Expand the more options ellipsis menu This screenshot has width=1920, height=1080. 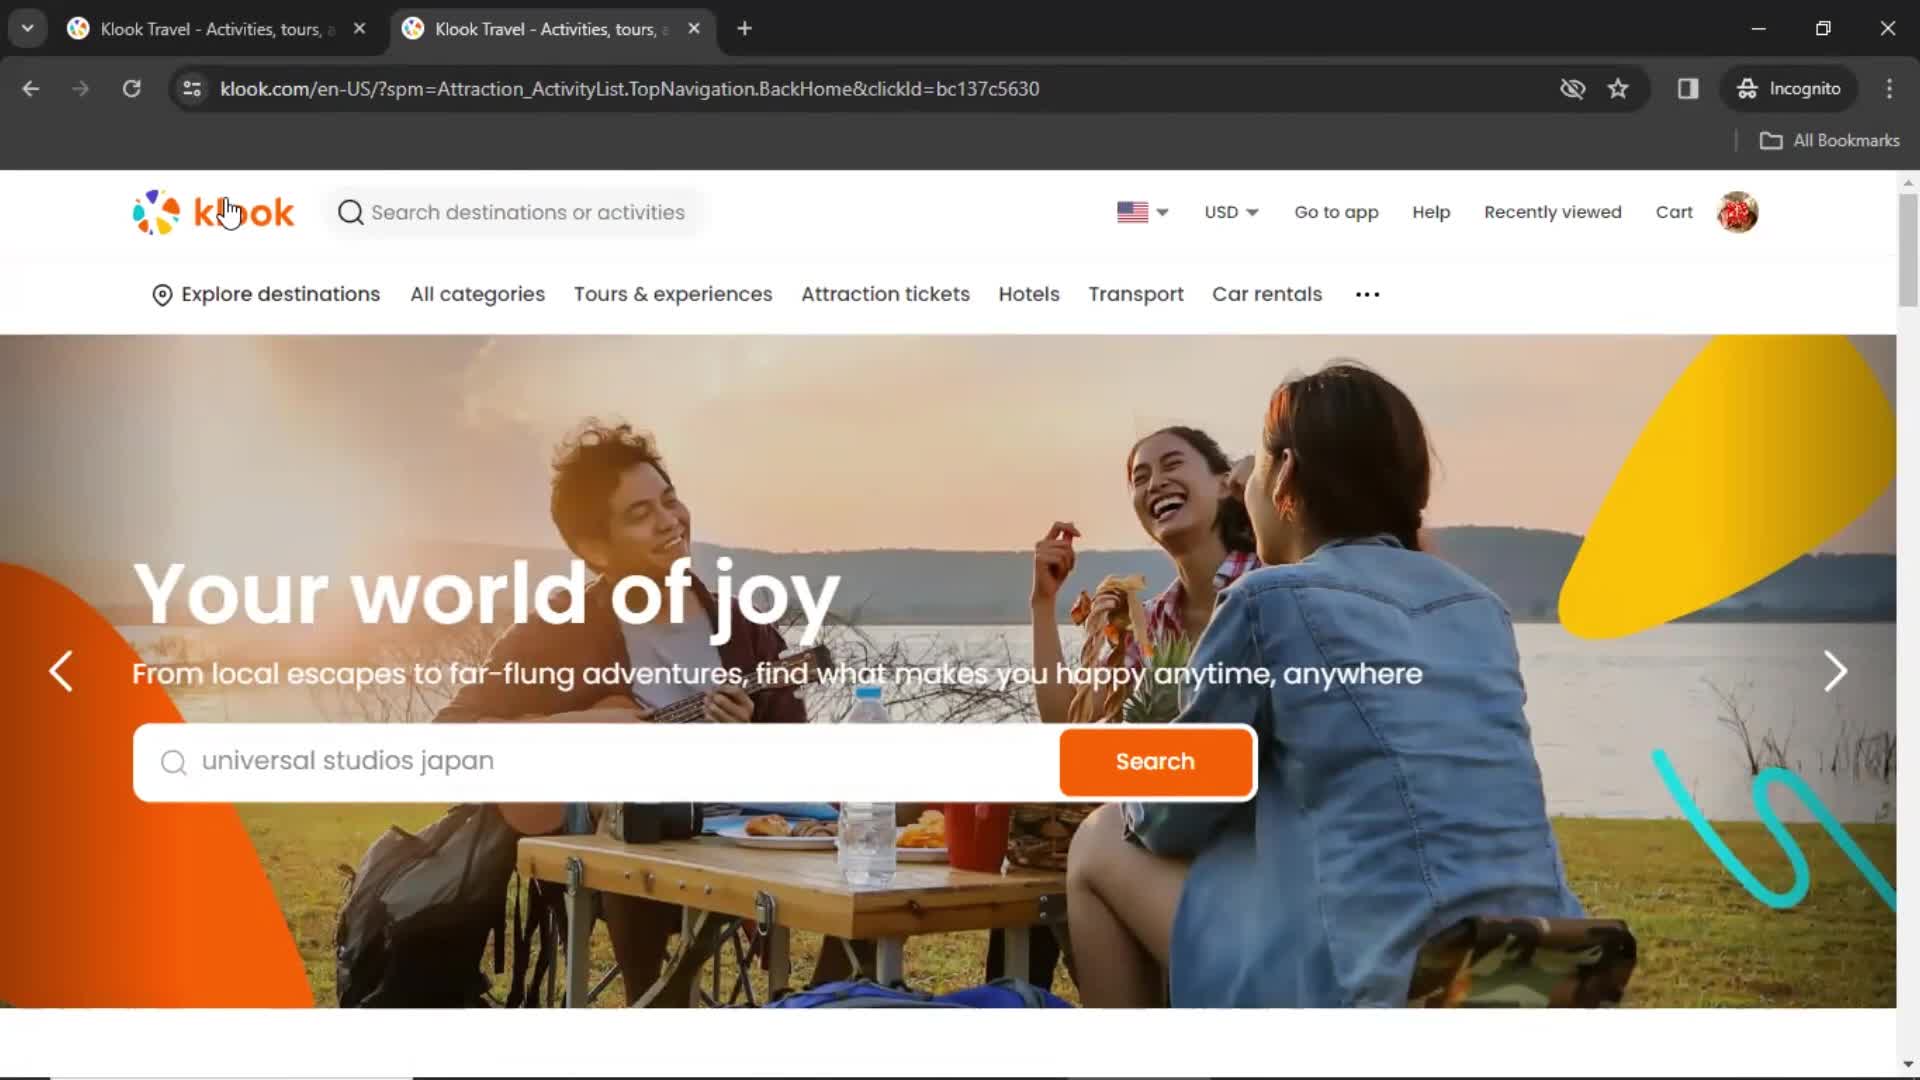[1367, 293]
